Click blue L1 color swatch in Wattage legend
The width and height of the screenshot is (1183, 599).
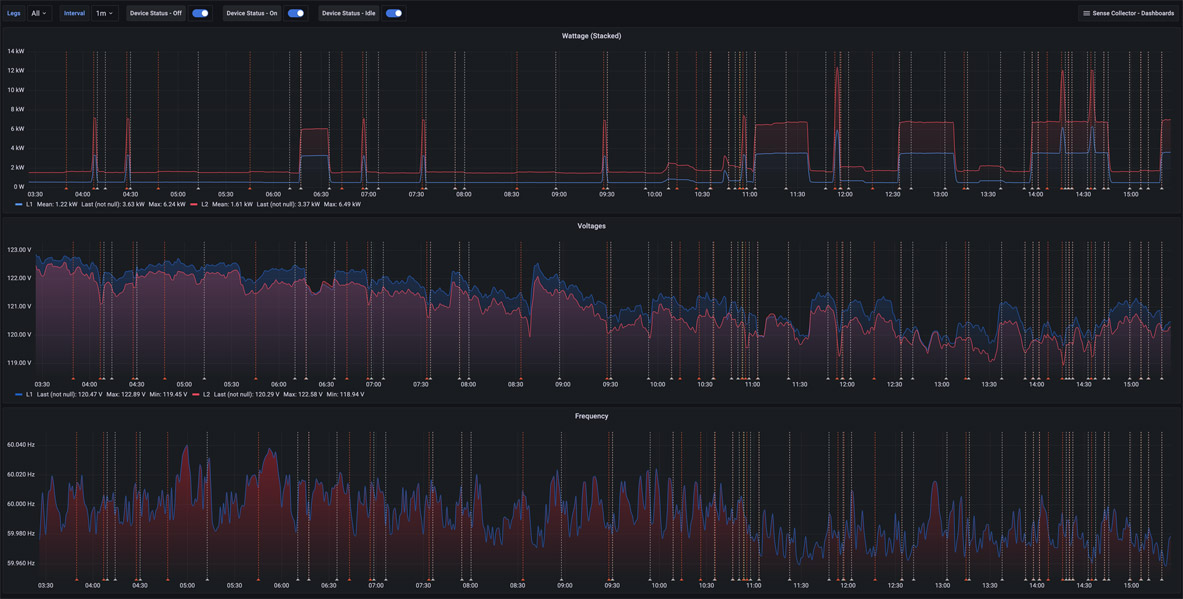pos(19,204)
